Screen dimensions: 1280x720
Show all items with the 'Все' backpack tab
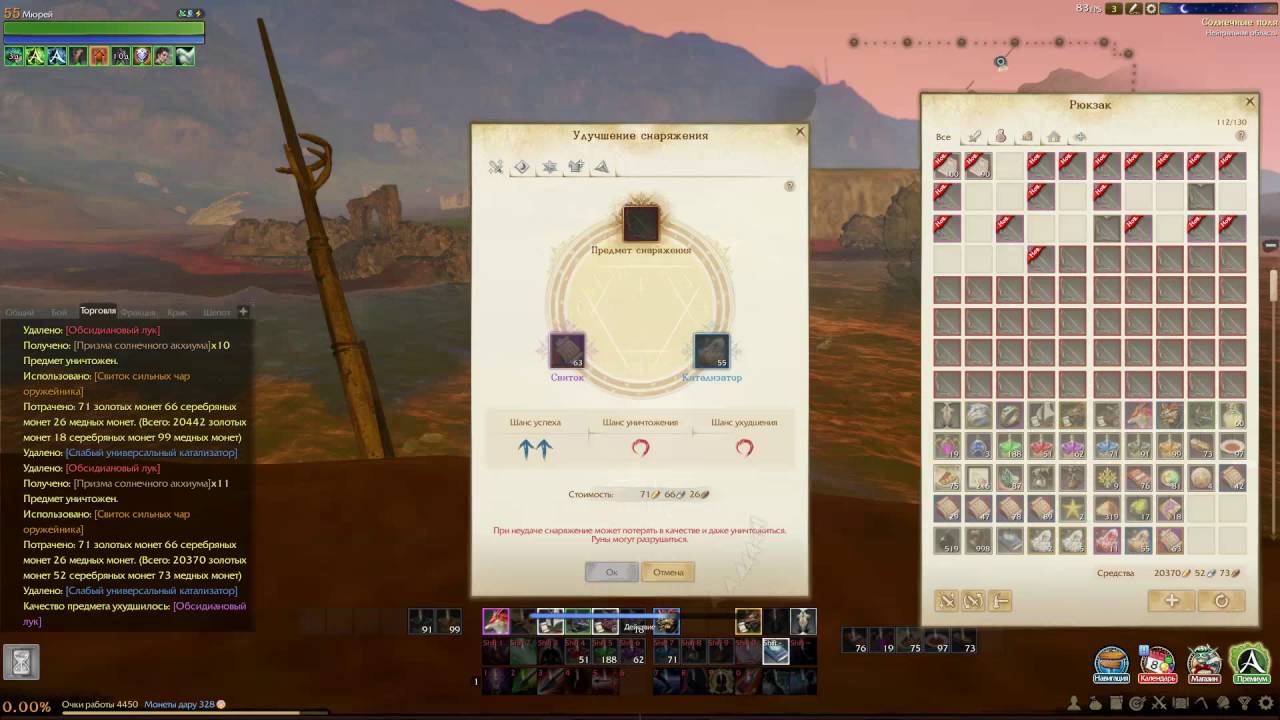click(x=943, y=137)
